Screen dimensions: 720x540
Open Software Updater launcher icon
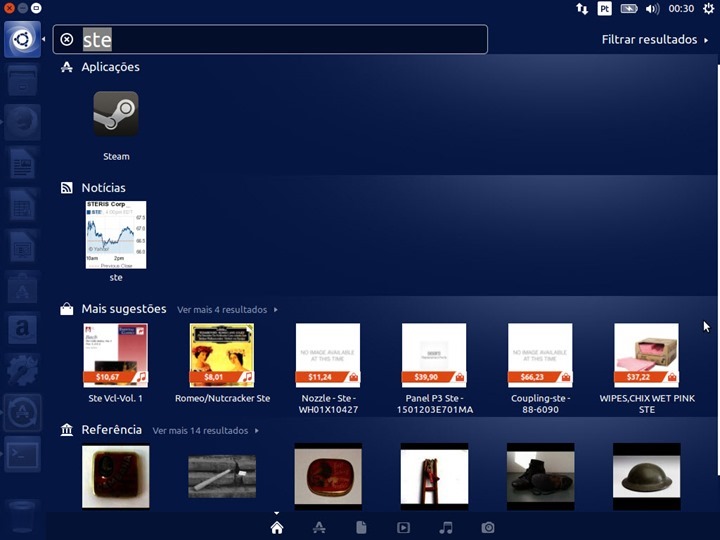click(x=22, y=412)
